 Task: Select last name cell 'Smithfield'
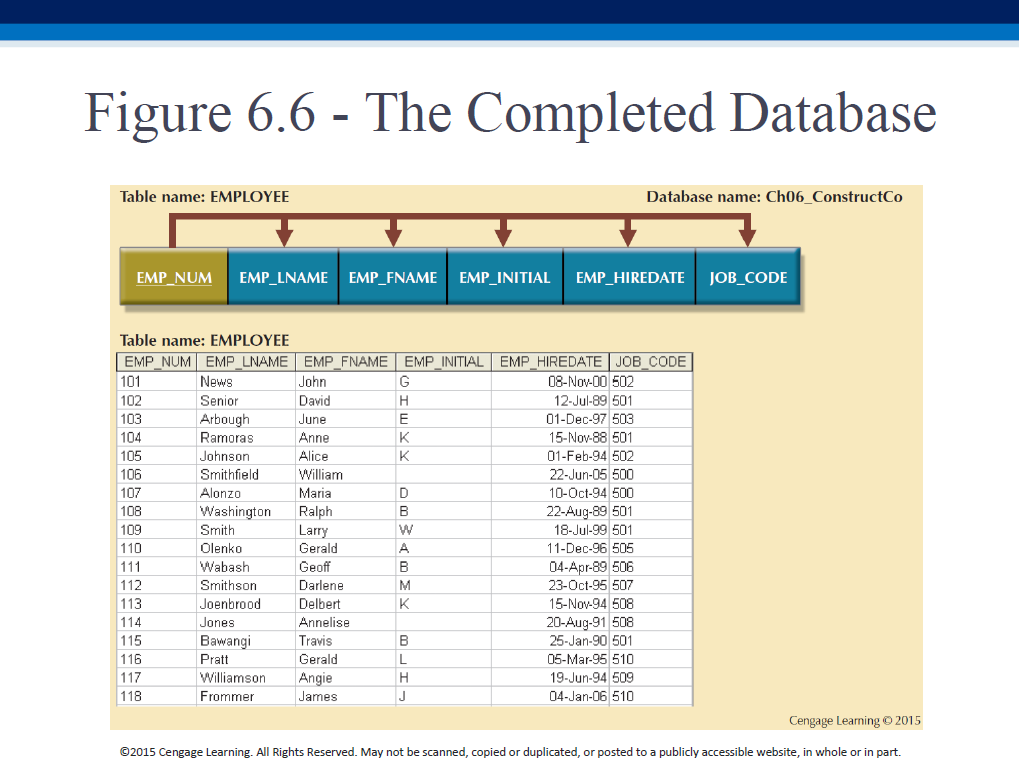coord(246,474)
